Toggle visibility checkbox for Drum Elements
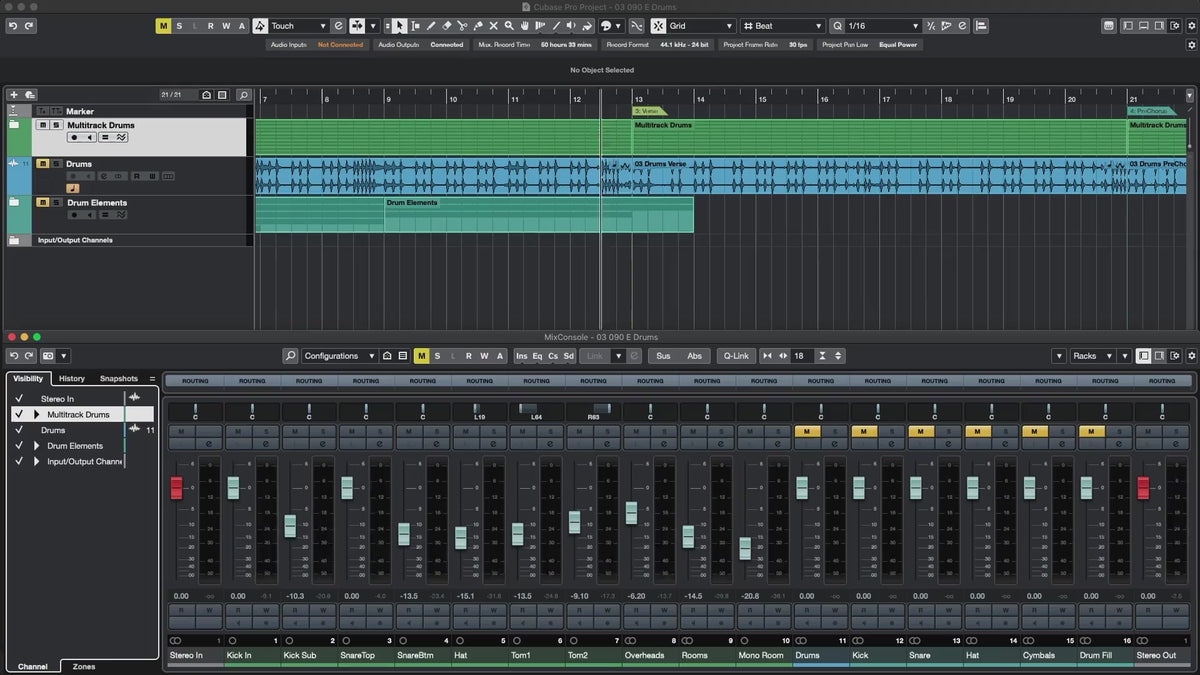This screenshot has width=1200, height=675. tap(18, 446)
